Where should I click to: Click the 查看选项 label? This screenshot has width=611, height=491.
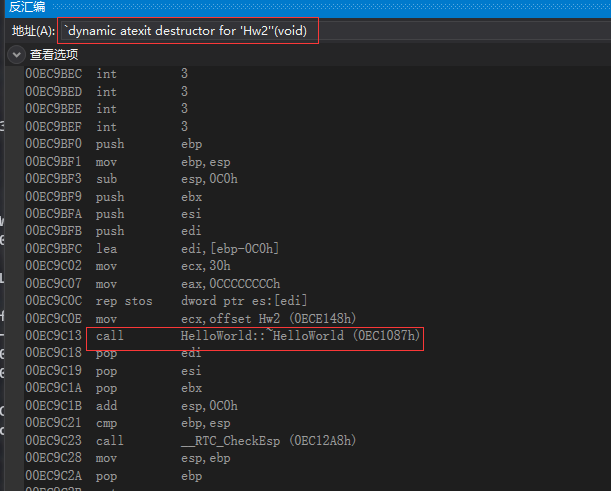pos(54,55)
